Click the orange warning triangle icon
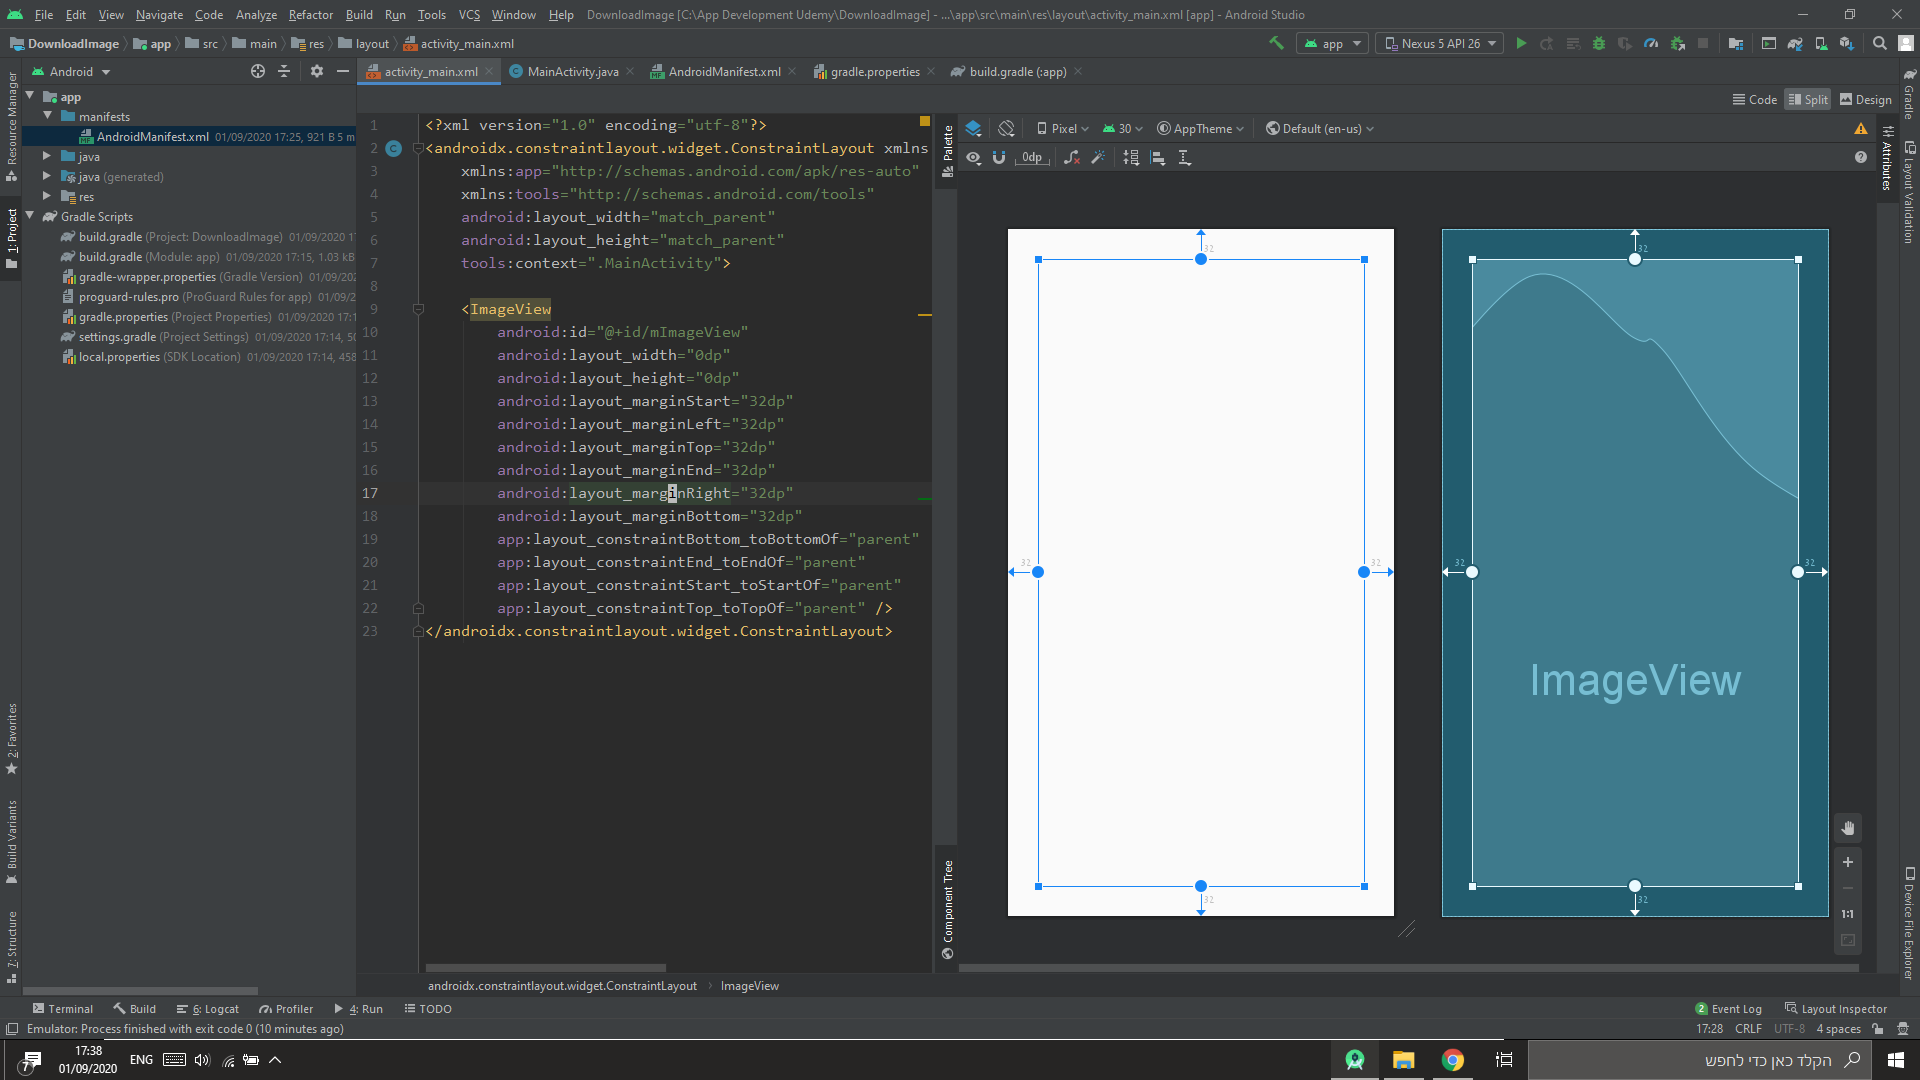 coord(1861,128)
